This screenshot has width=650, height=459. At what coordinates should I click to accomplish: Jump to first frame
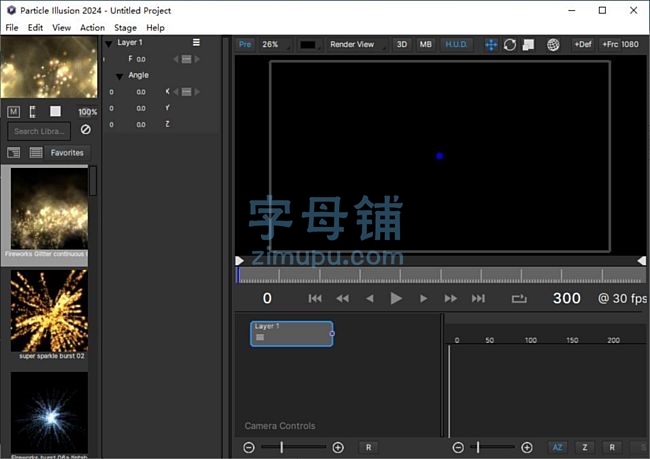click(315, 299)
